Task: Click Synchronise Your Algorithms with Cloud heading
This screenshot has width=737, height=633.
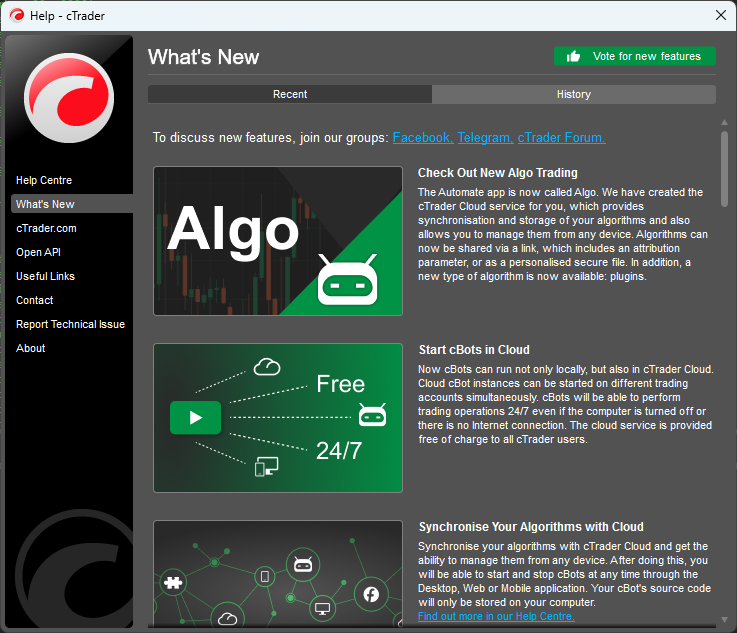Action: coord(531,527)
